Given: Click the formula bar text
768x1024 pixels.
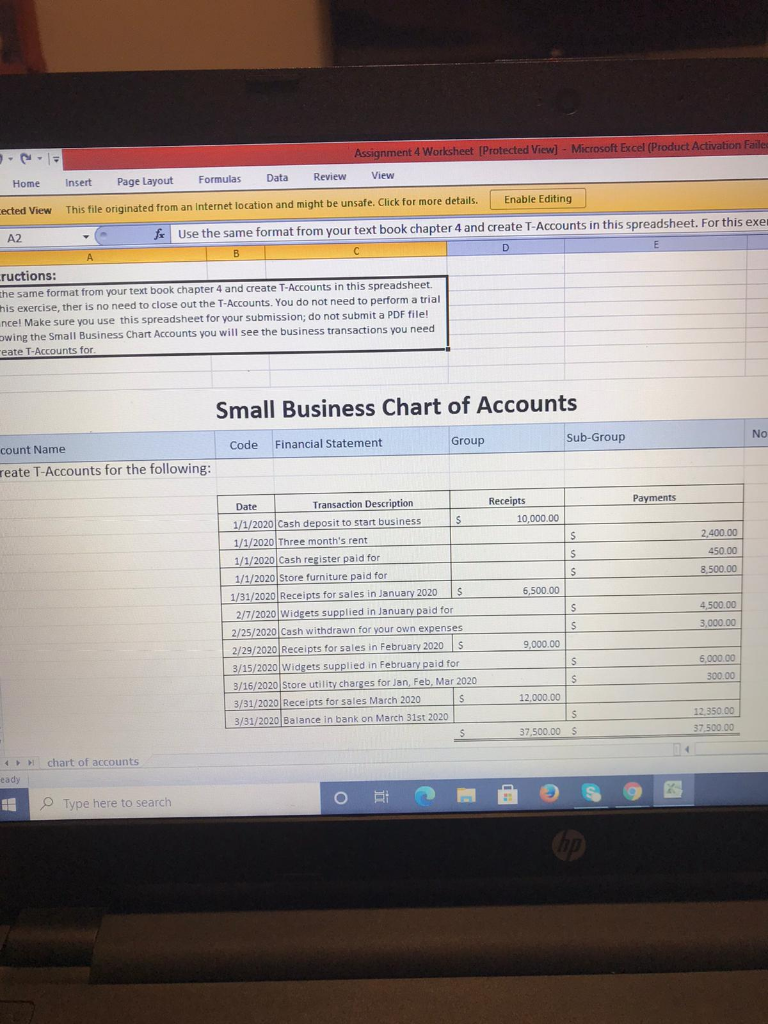Looking at the screenshot, I should (x=472, y=227).
